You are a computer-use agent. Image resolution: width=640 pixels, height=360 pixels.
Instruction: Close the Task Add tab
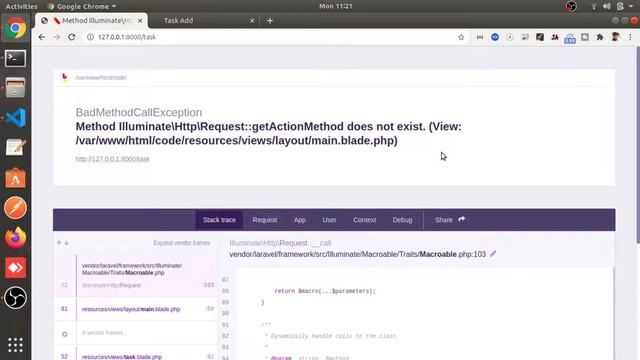click(x=252, y=20)
